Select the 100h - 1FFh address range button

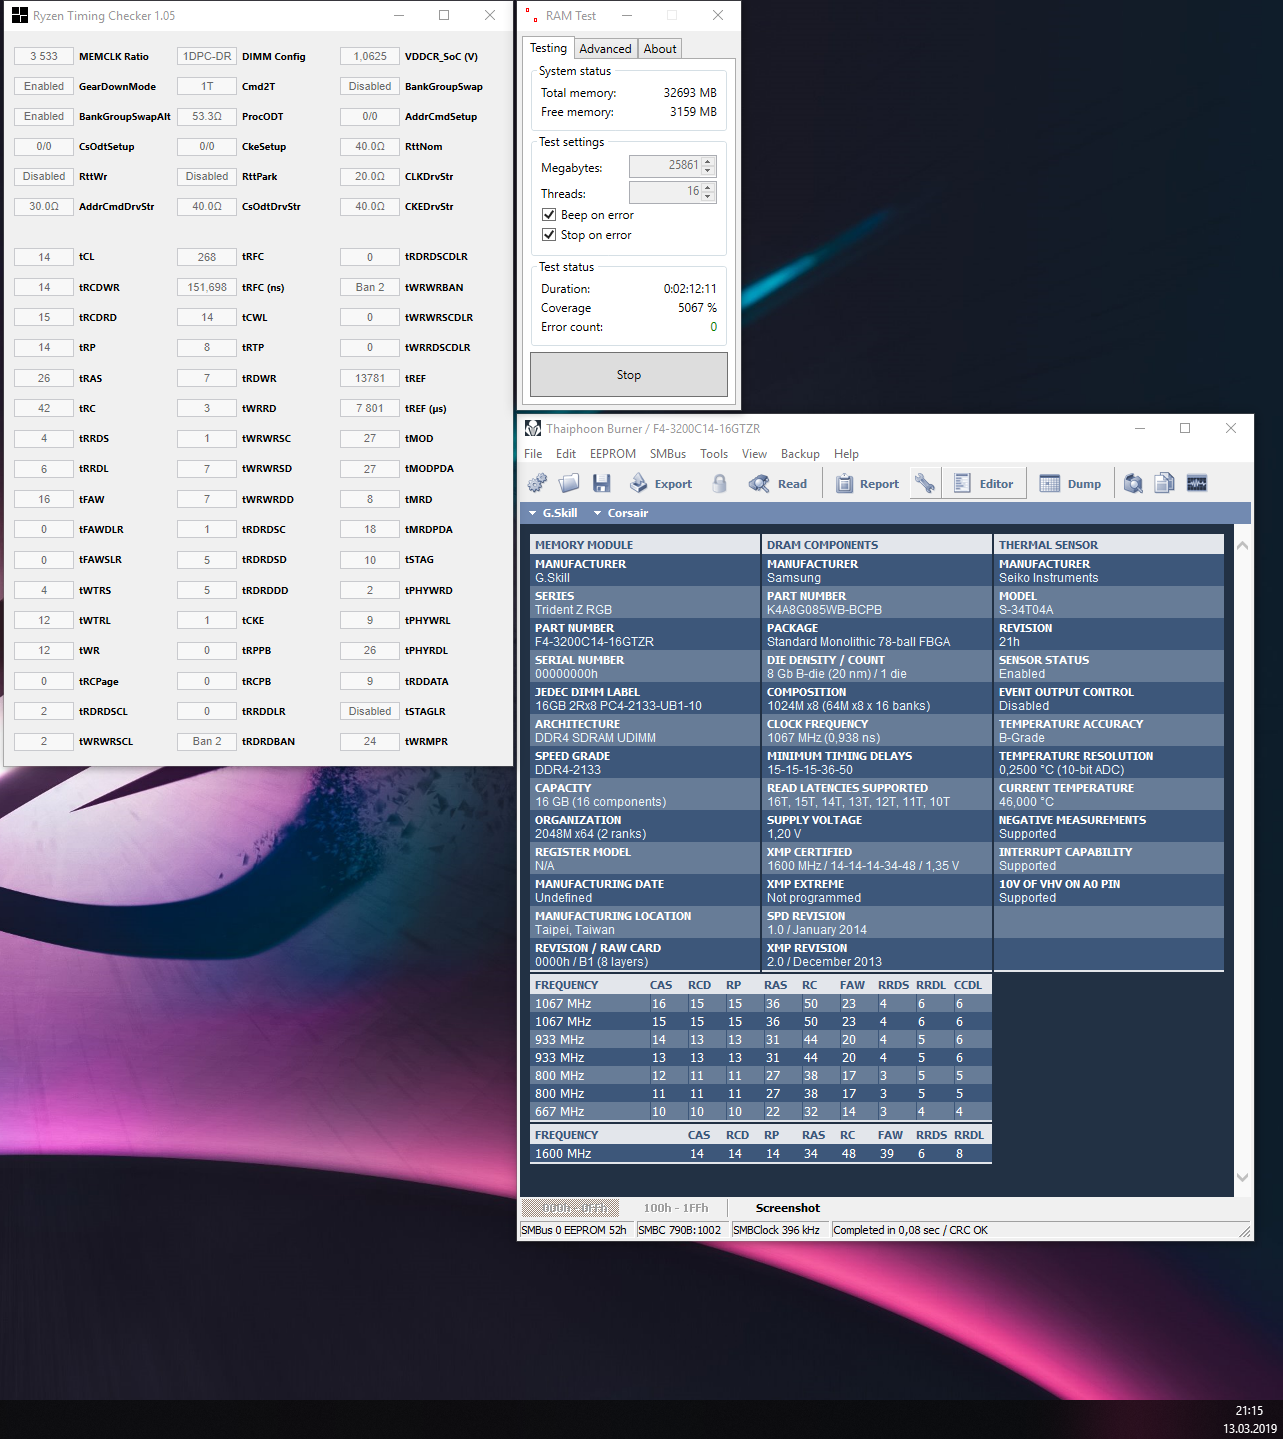(676, 1208)
